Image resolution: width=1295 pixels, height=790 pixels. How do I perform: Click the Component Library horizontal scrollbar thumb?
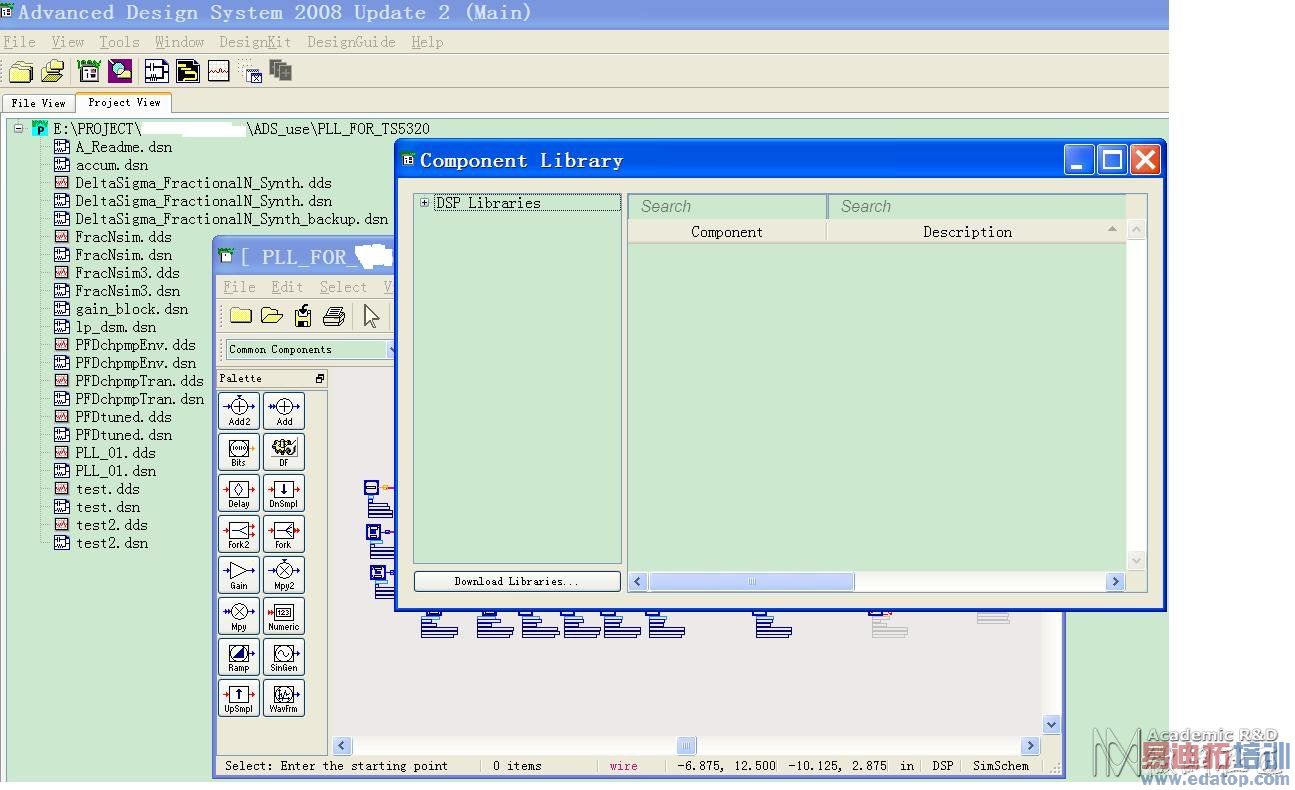coord(751,581)
